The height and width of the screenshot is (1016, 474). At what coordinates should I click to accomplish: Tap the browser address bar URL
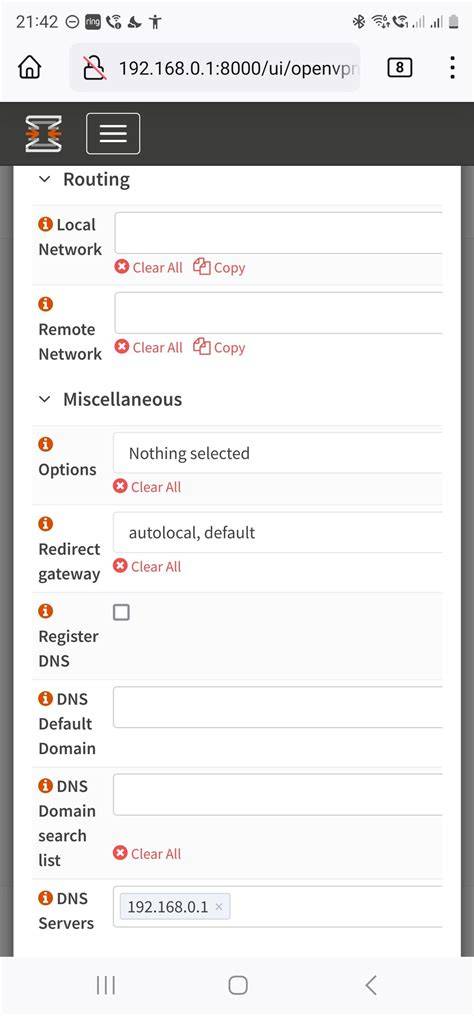pyautogui.click(x=237, y=67)
